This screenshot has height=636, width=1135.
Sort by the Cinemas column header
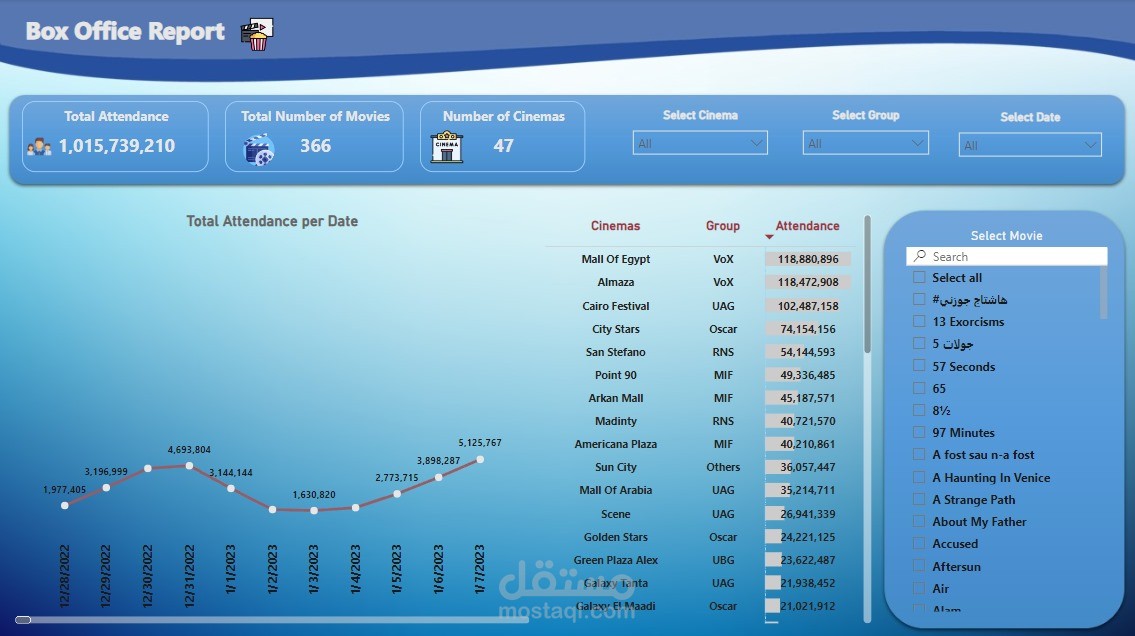point(615,226)
